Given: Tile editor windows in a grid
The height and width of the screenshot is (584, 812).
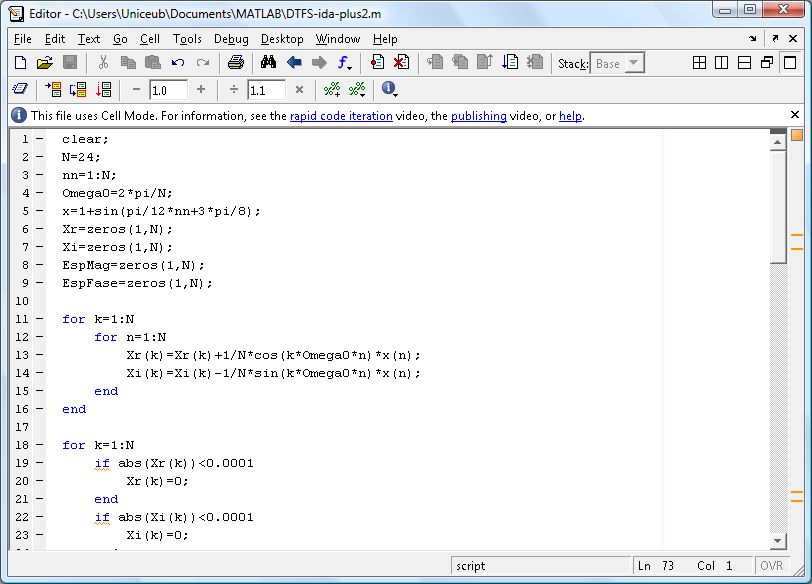Looking at the screenshot, I should (699, 63).
